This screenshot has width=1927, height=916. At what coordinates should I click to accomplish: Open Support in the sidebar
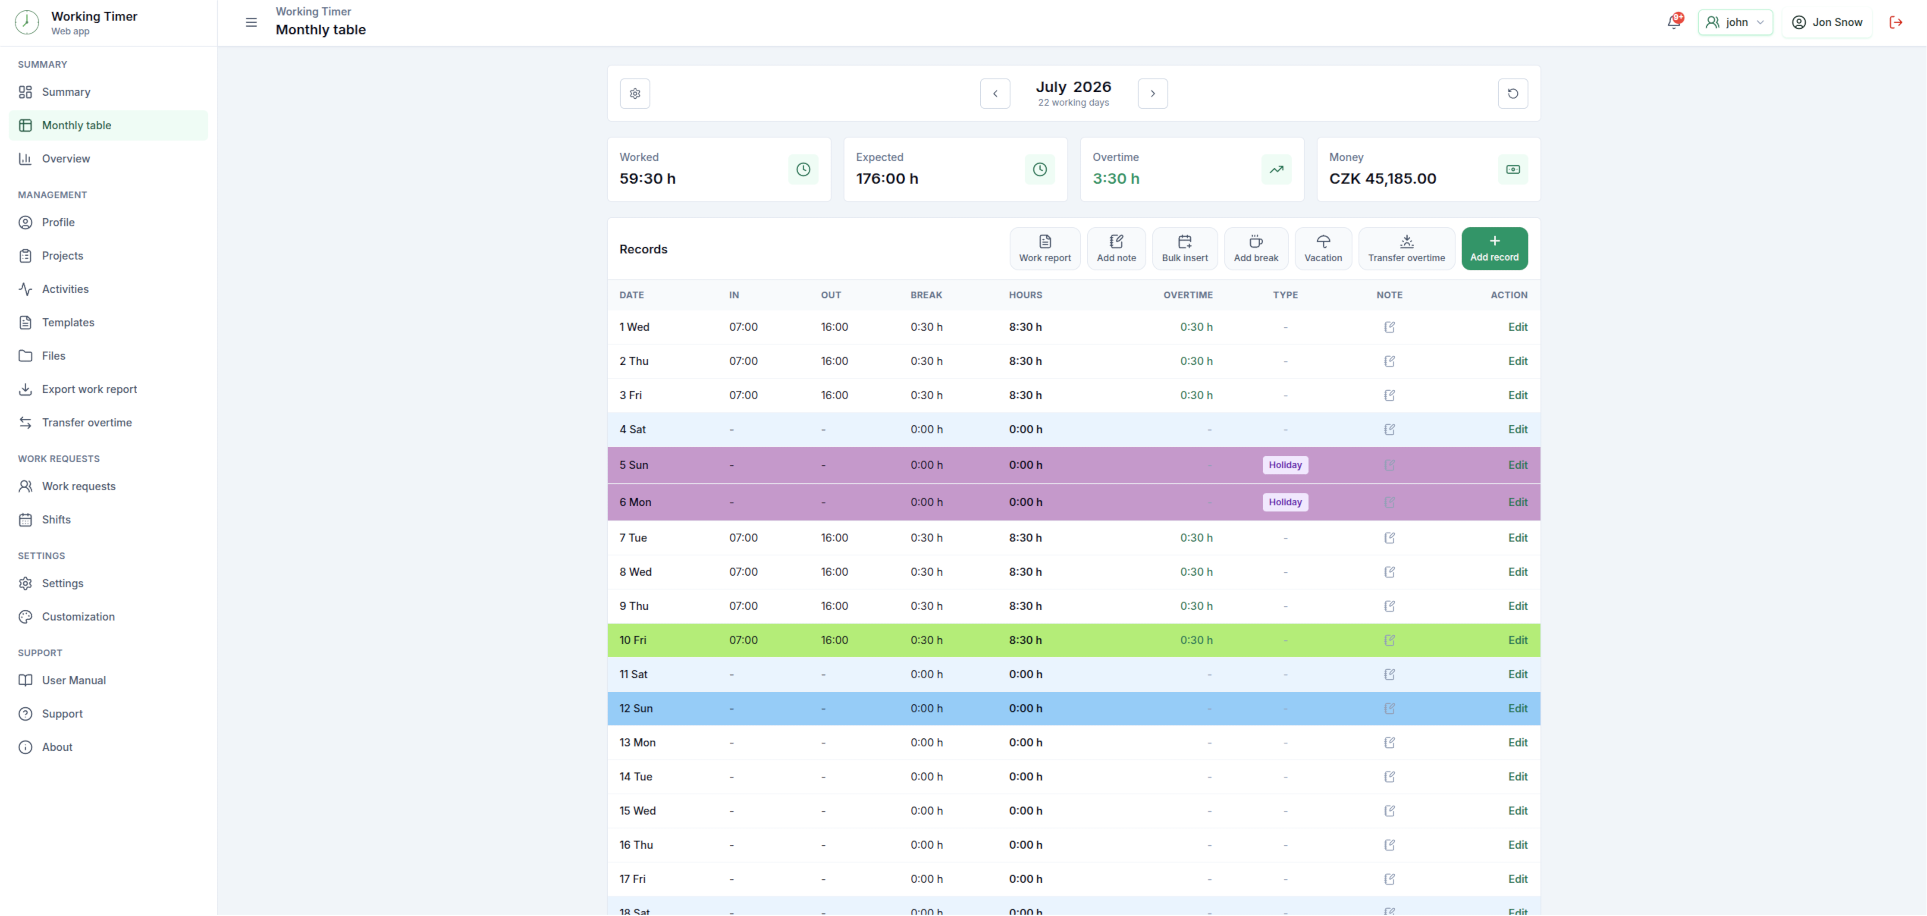[x=108, y=713]
